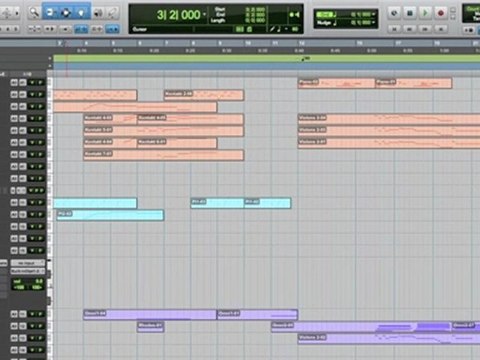Viewport: 480px width, 360px height.
Task: Click the pencil icon in the counter display's bottom strip
Action: [x=272, y=29]
